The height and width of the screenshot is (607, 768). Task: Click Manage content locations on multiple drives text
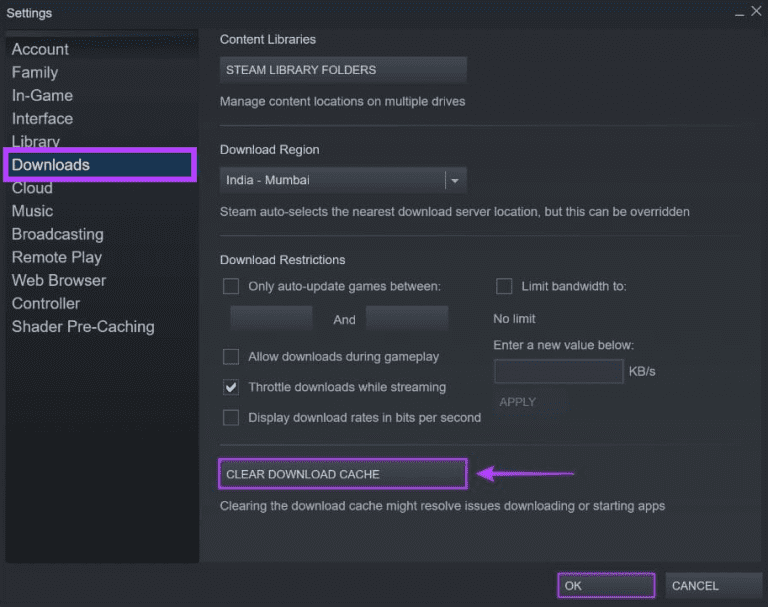[342, 101]
